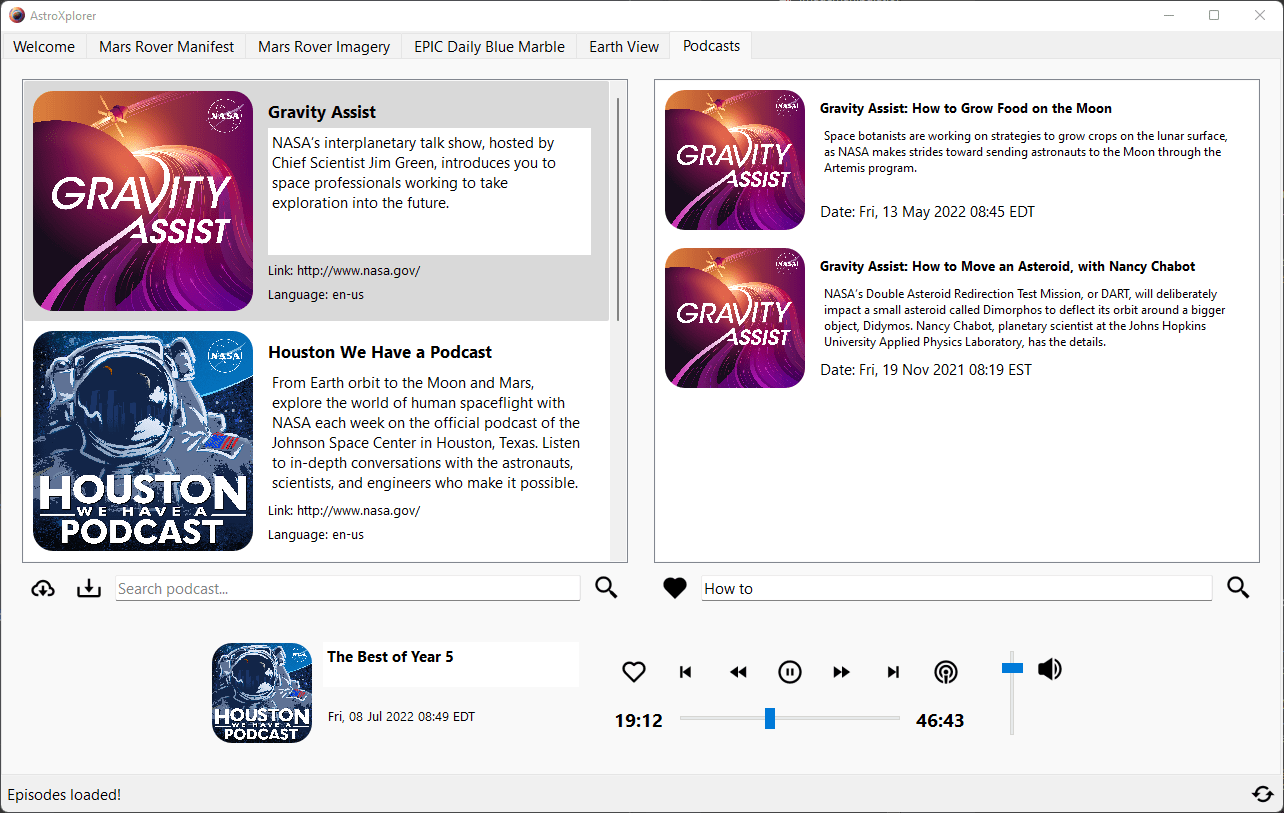The height and width of the screenshot is (813, 1284).
Task: Go to the previous episode
Action: pyautogui.click(x=686, y=672)
